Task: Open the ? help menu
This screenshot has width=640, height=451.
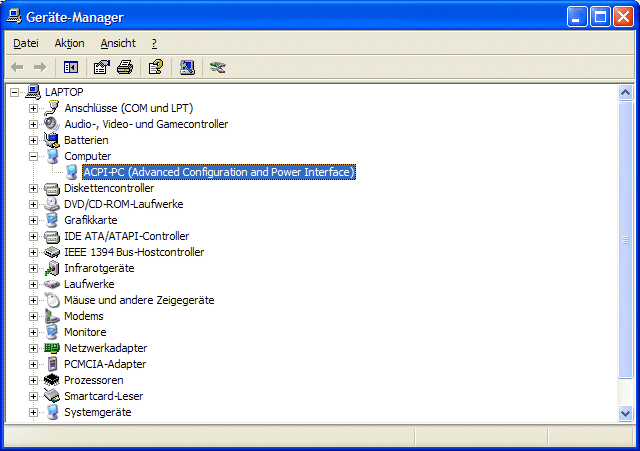Action: [154, 43]
